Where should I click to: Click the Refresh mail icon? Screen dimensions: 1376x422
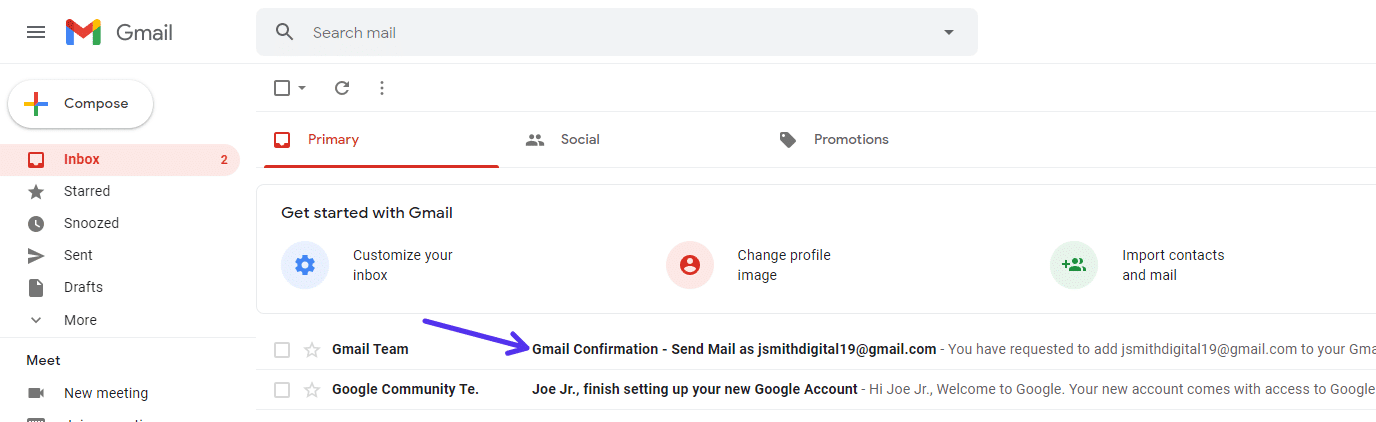point(342,88)
